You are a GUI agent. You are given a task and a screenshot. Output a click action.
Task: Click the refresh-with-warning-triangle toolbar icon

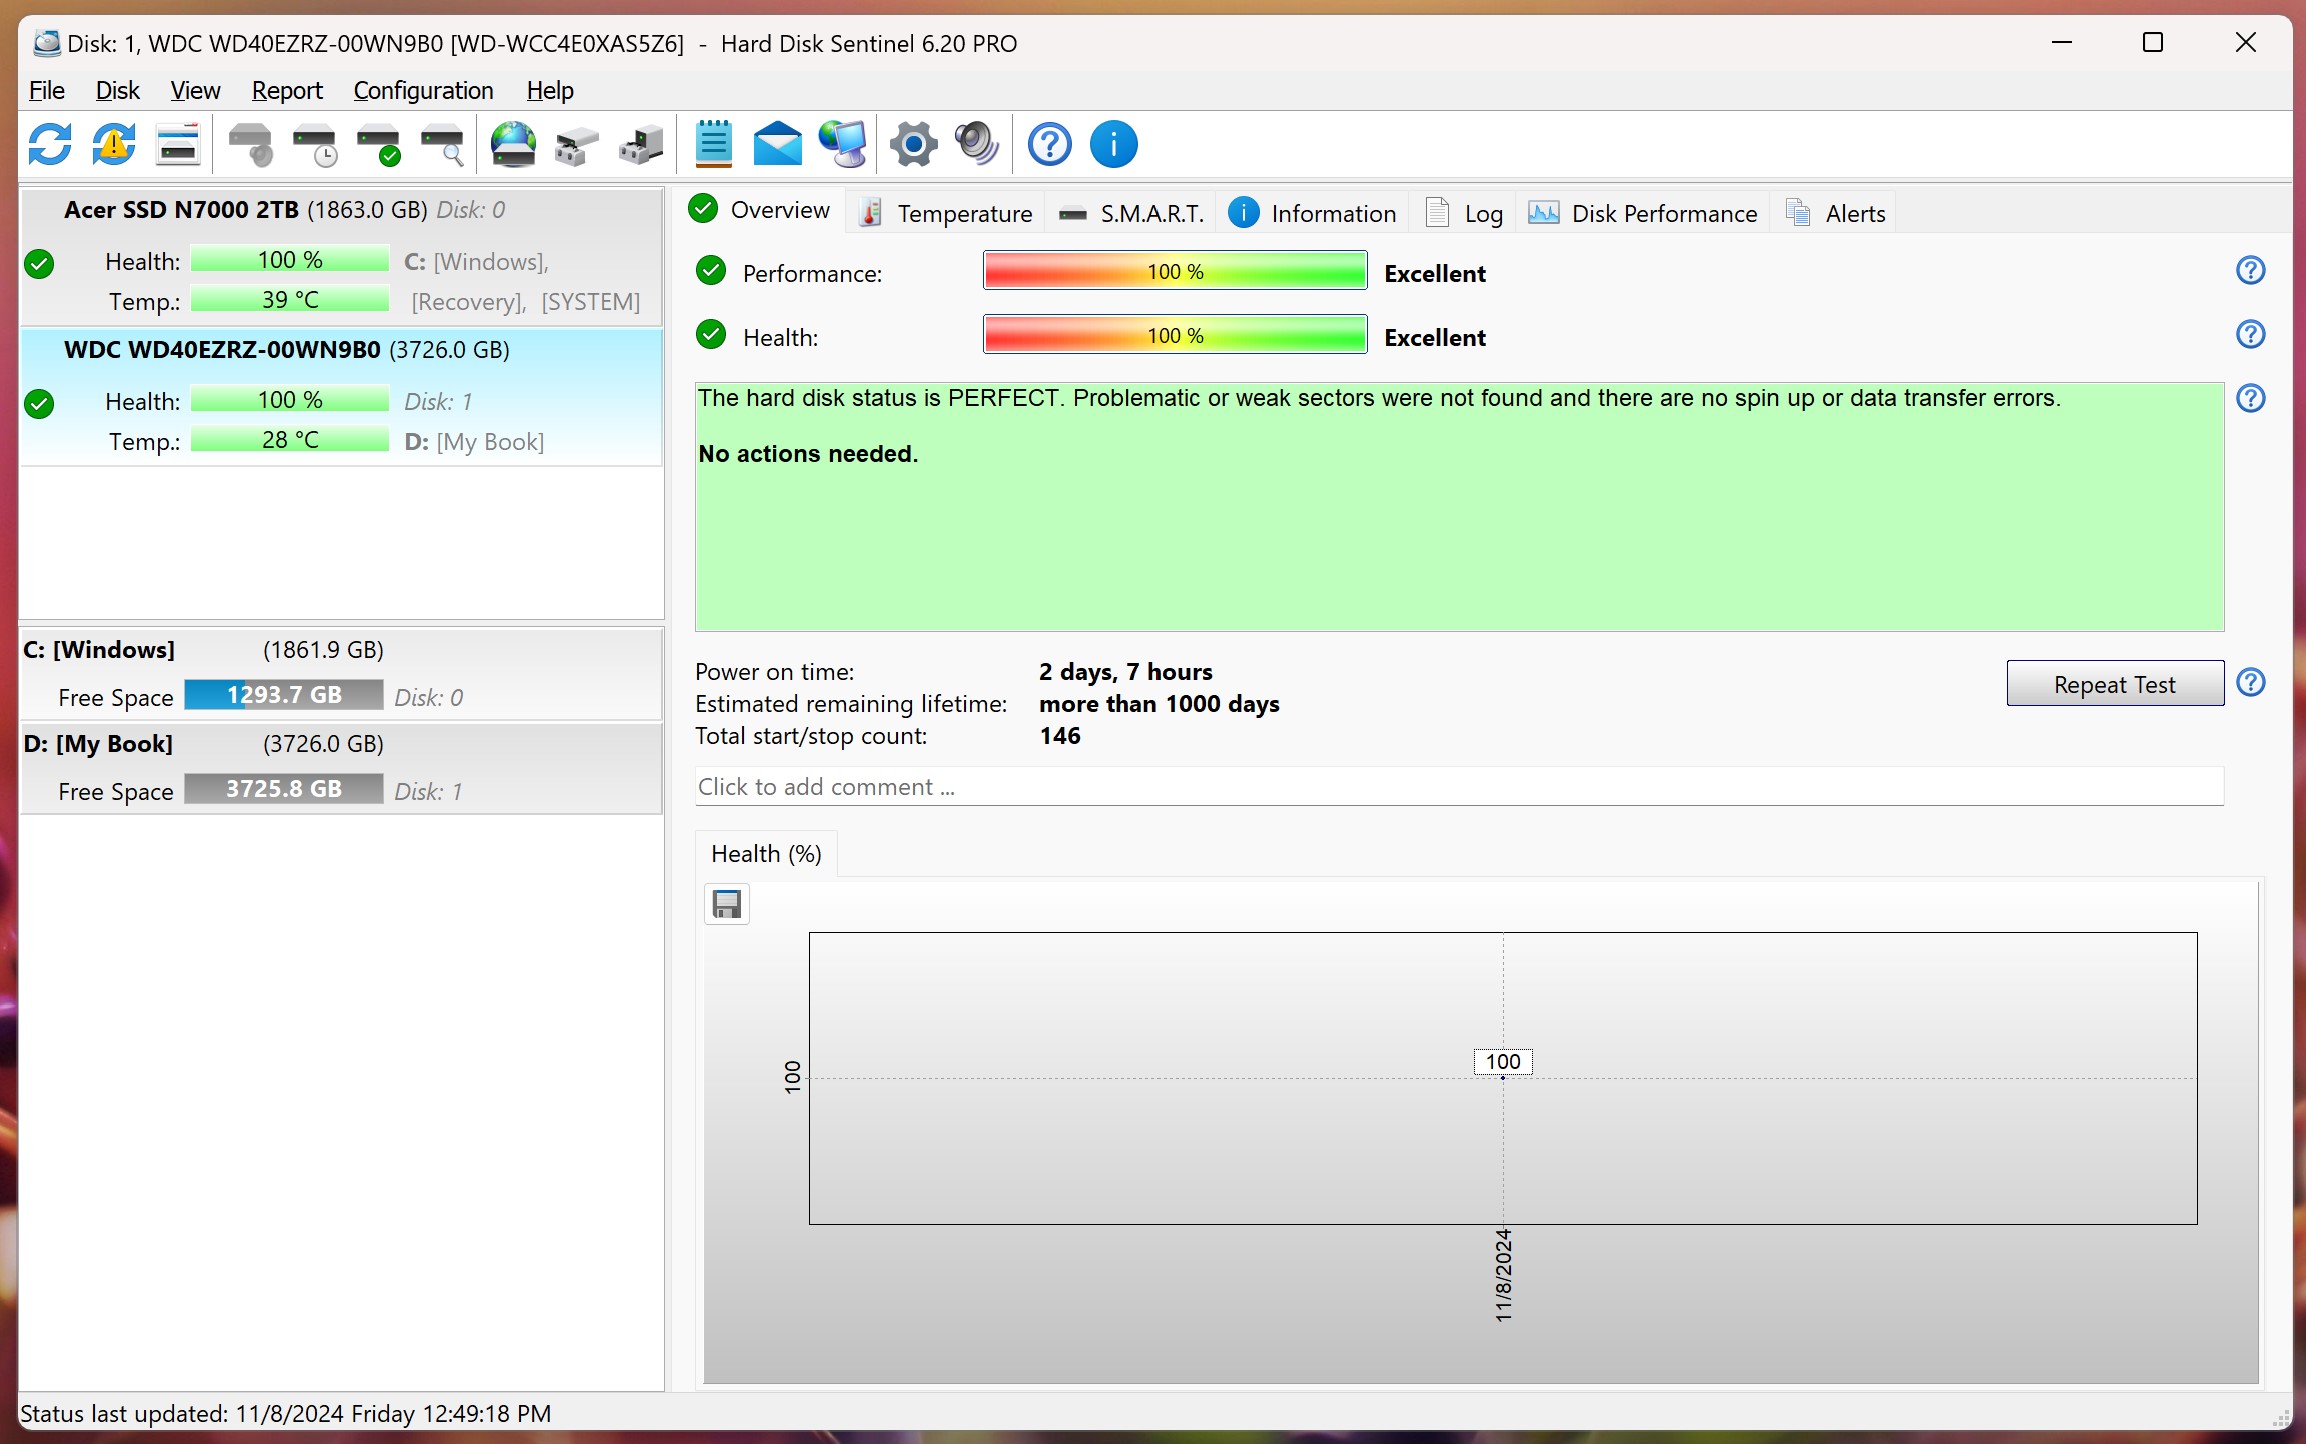114,144
